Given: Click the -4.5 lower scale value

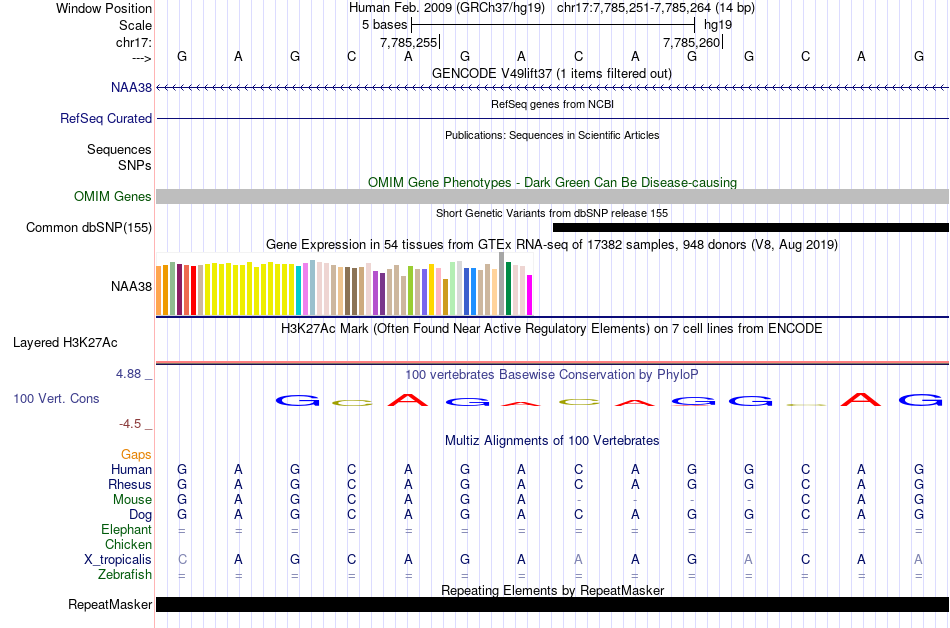Looking at the screenshot, I should pos(130,424).
